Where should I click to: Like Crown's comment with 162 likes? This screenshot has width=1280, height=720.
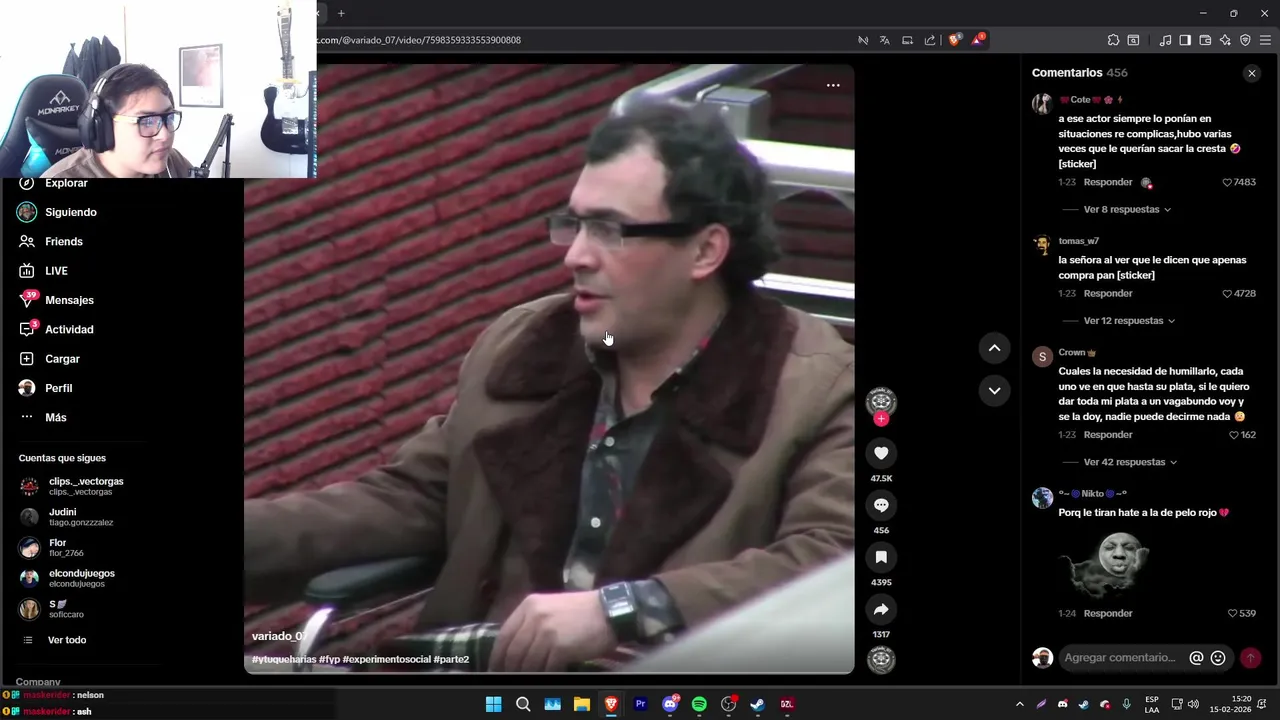(1233, 435)
